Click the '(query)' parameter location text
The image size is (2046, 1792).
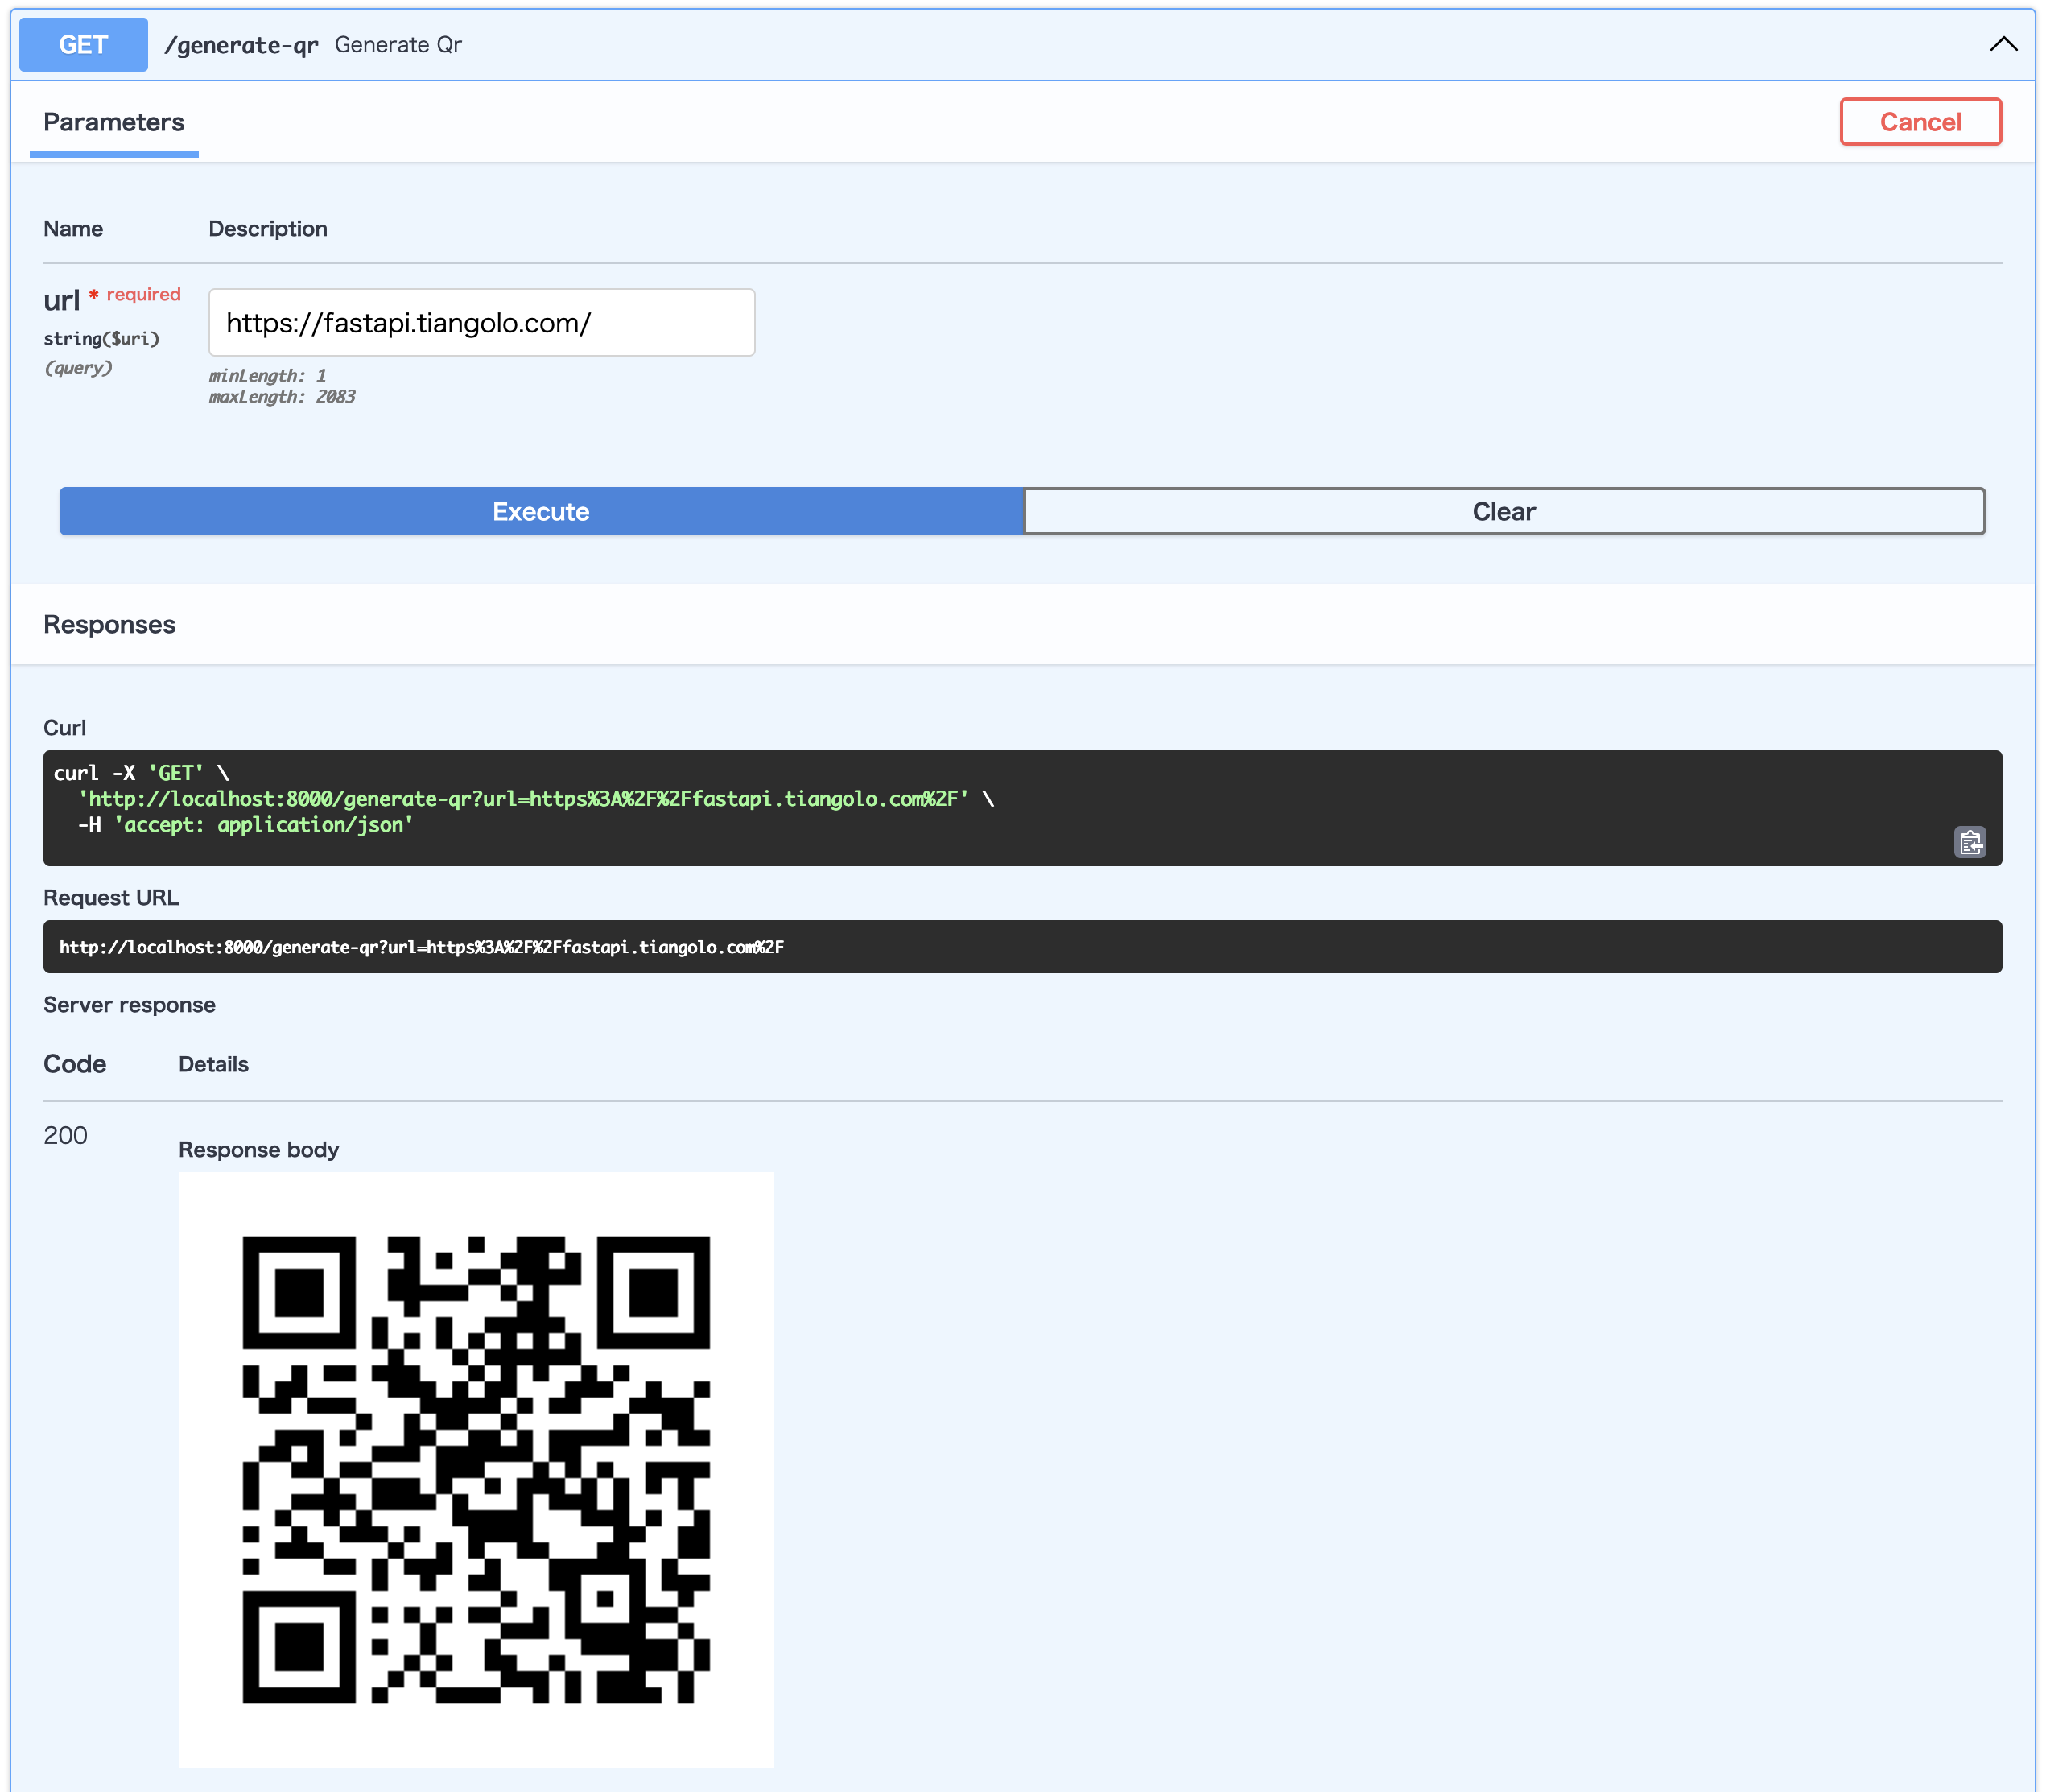(x=78, y=367)
